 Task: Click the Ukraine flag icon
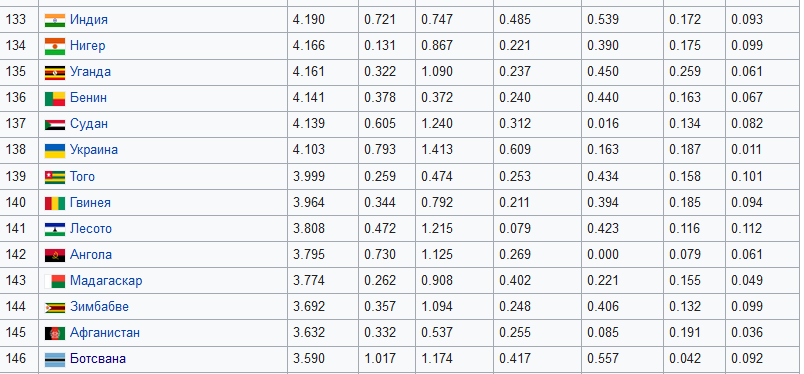[55, 151]
